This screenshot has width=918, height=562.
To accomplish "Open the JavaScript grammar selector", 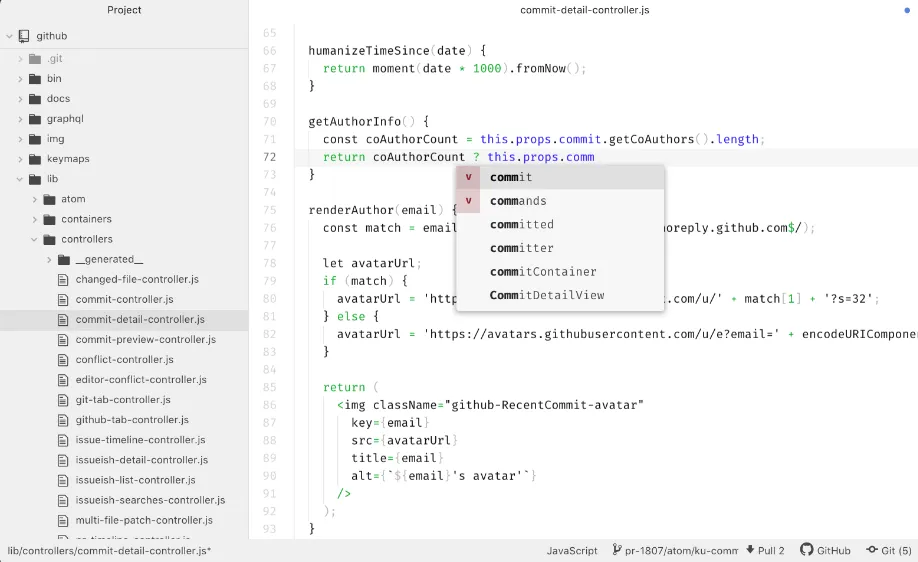I will tap(572, 550).
